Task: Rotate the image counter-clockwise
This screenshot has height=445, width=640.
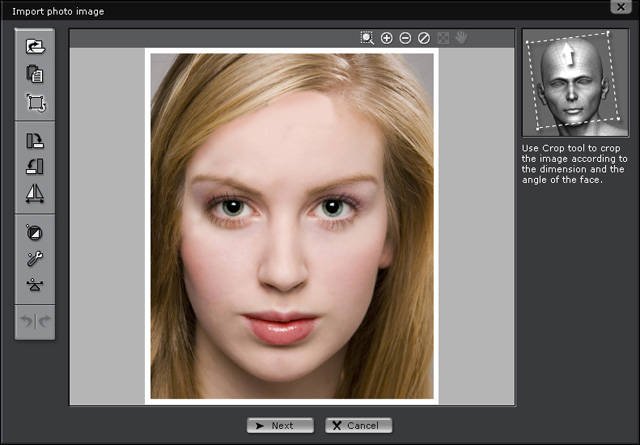Action: click(x=35, y=167)
